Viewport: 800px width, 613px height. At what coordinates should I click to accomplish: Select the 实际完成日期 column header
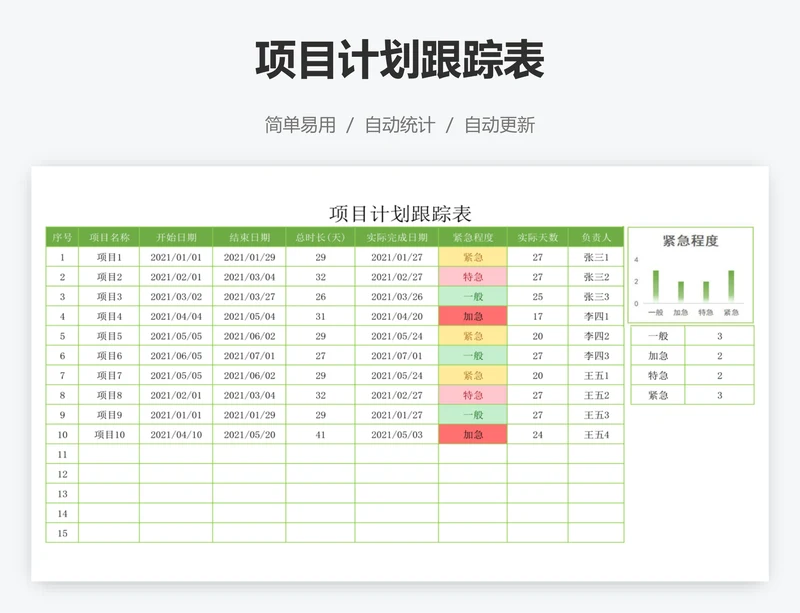pyautogui.click(x=397, y=237)
